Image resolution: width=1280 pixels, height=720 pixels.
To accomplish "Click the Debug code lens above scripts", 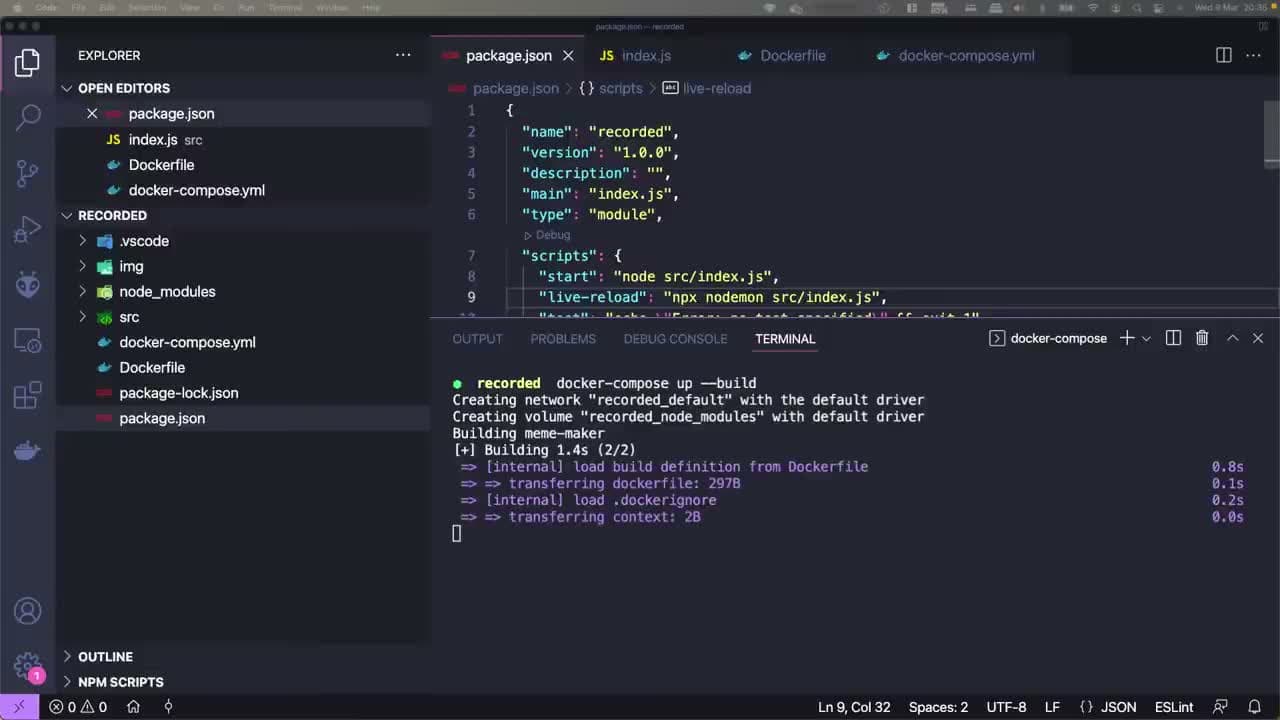I will pos(546,235).
